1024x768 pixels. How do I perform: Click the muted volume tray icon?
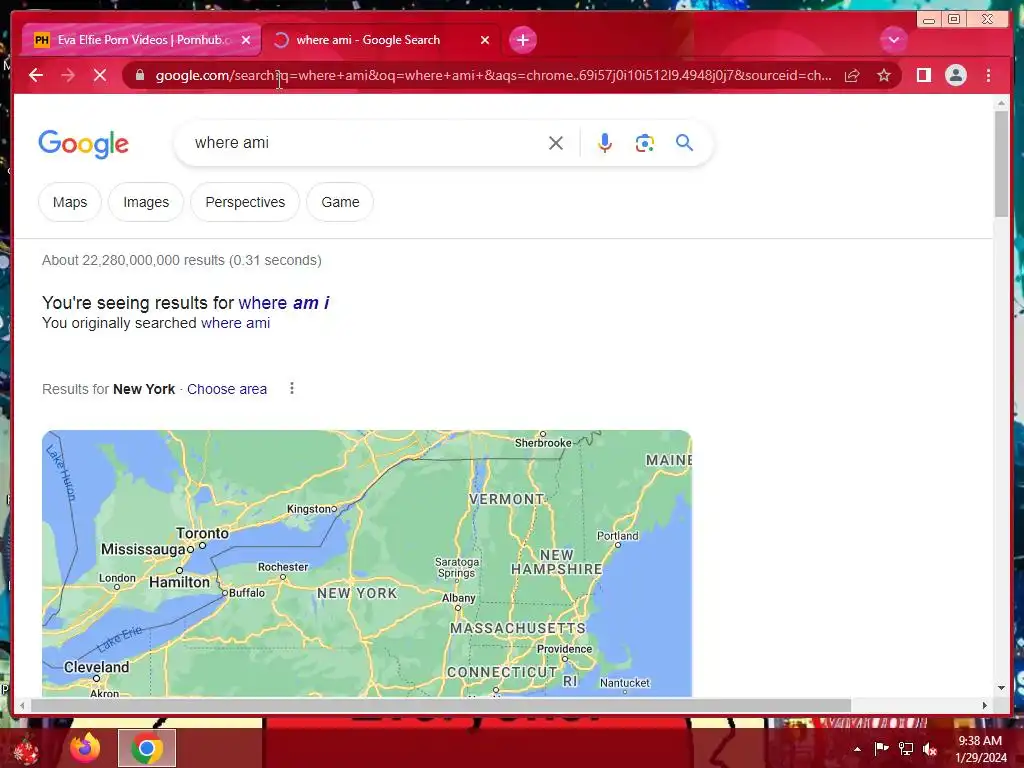930,749
